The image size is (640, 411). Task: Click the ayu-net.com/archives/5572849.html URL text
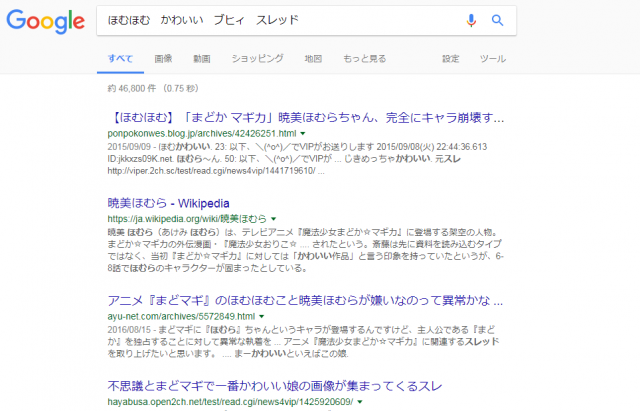click(x=181, y=316)
